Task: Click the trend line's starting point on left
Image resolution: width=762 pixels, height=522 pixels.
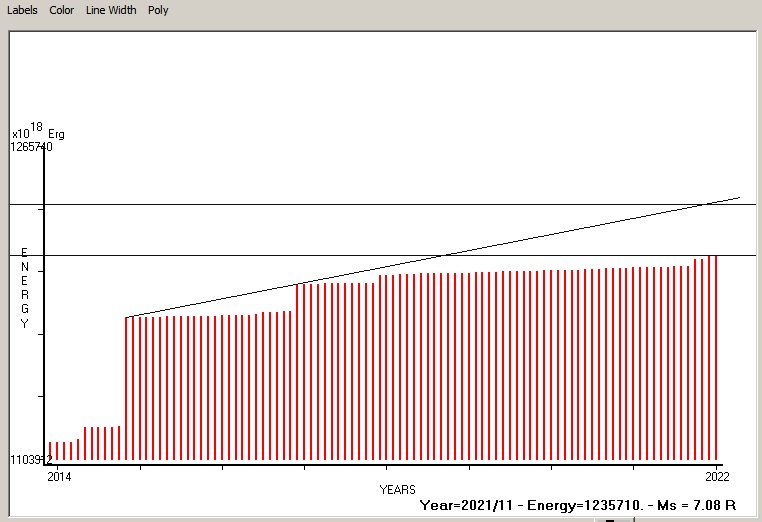Action: [127, 317]
